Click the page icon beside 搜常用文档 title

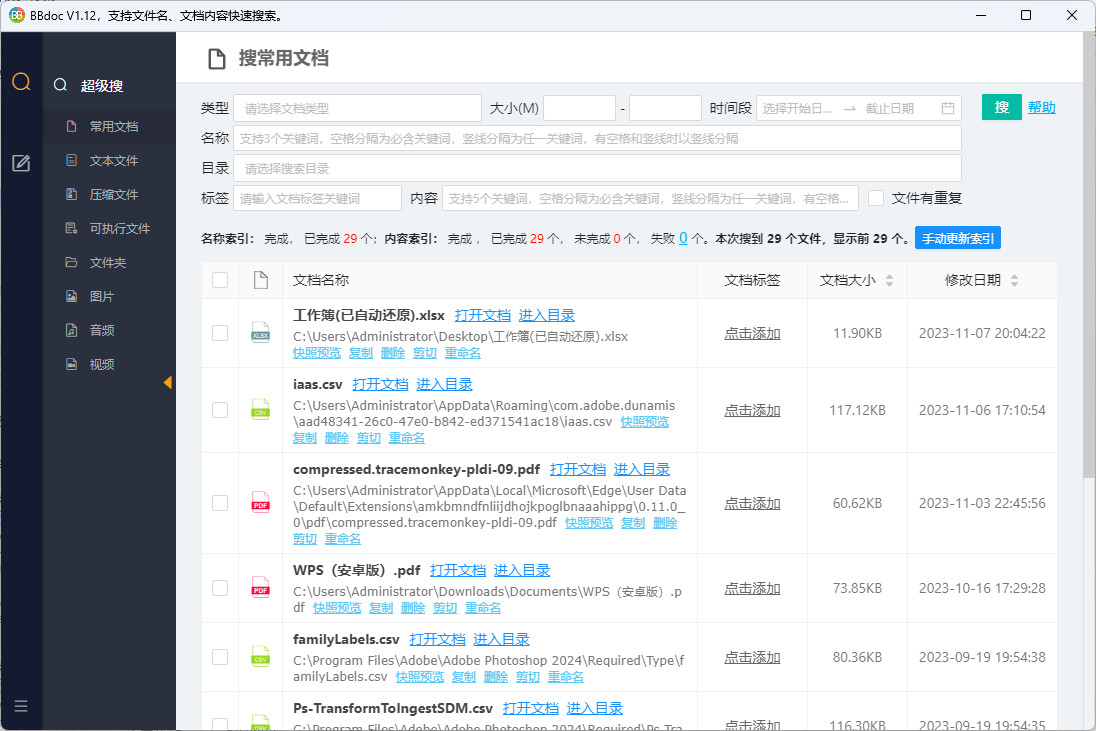coord(217,59)
